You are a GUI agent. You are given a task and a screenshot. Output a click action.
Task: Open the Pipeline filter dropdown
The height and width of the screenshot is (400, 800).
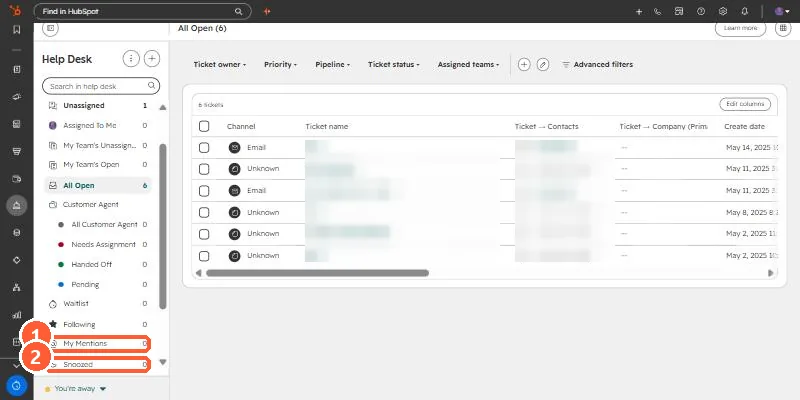pyautogui.click(x=333, y=65)
